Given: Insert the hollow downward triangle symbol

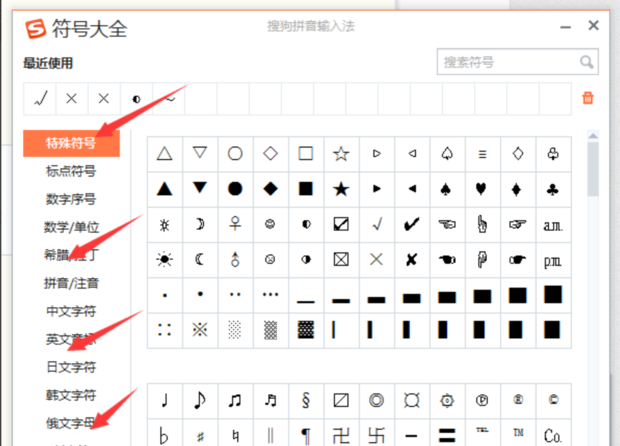Looking at the screenshot, I should click(x=200, y=153).
